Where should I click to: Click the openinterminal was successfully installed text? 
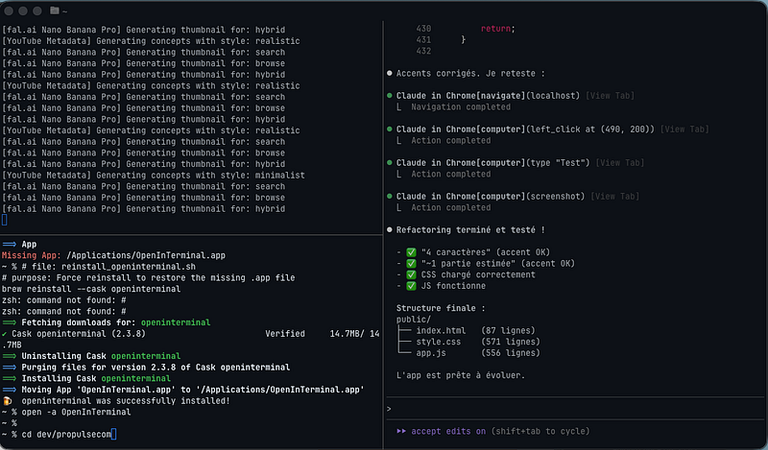[x=126, y=401]
